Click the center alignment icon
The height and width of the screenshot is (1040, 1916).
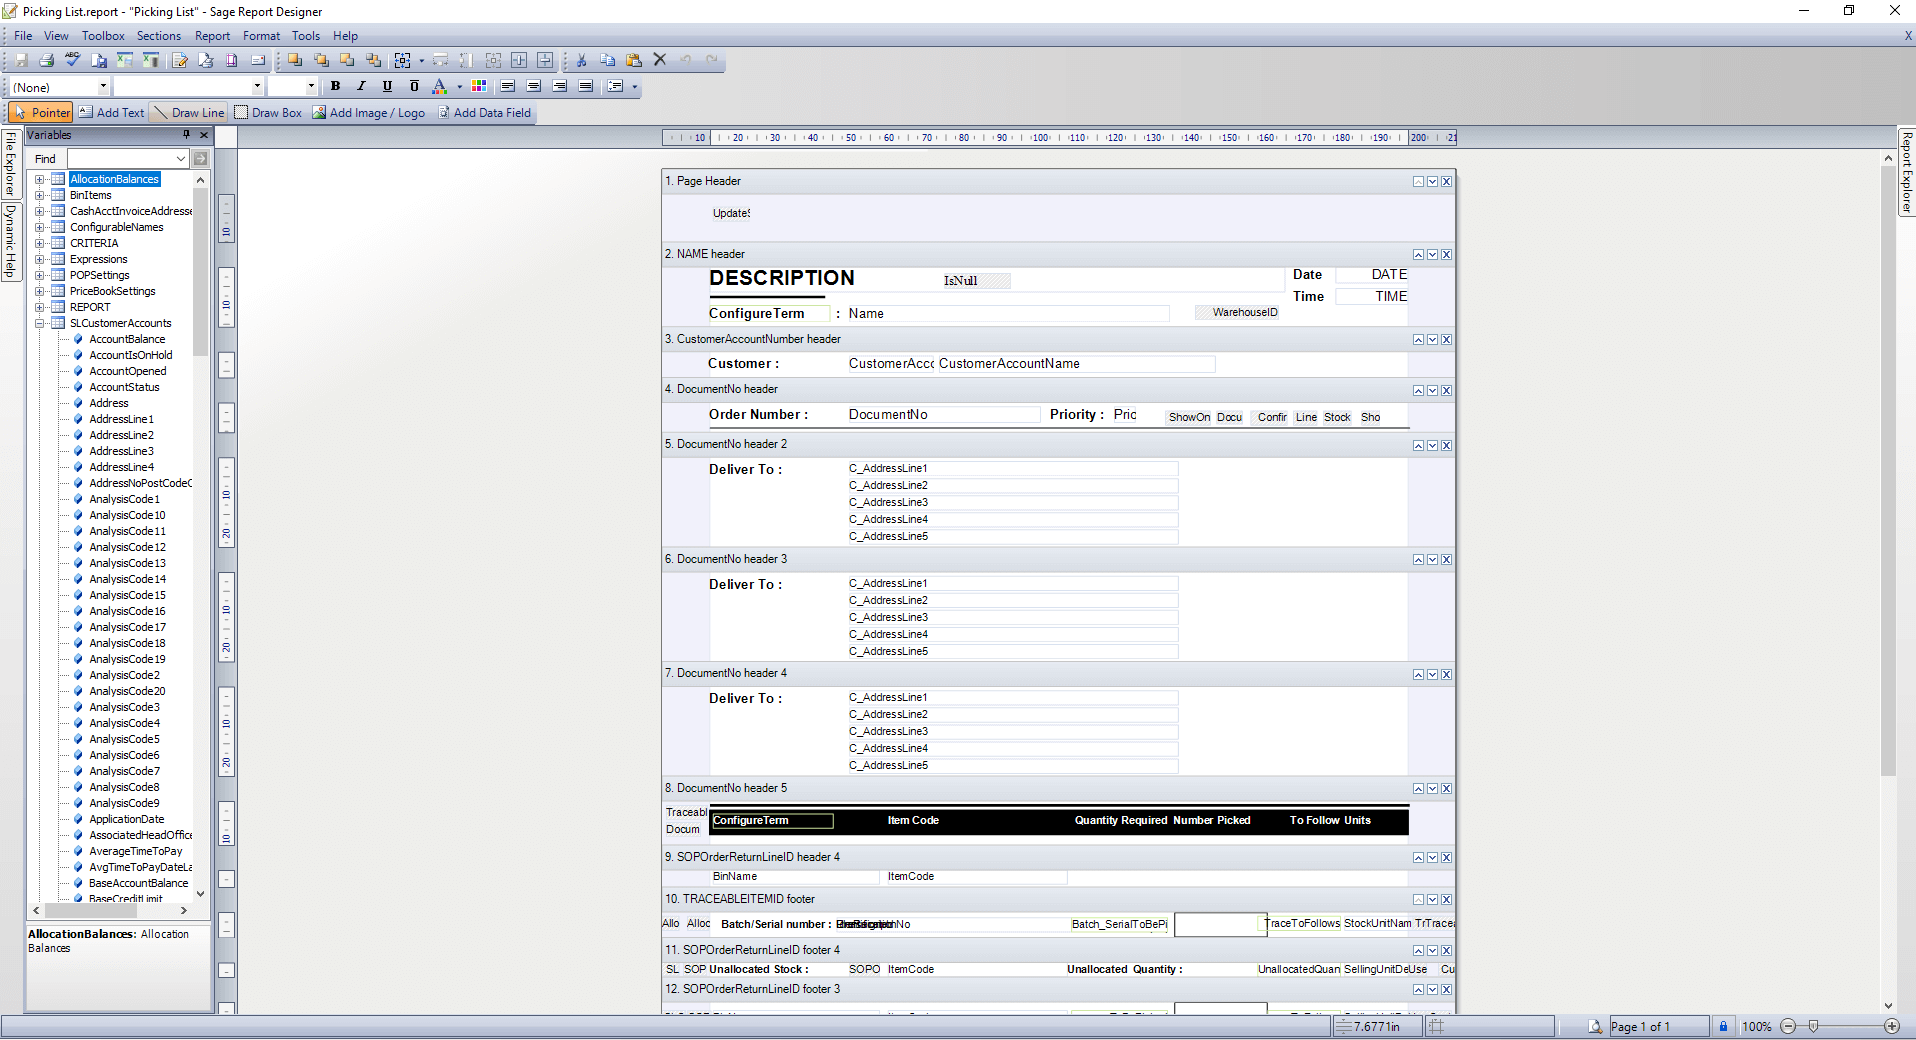tap(534, 86)
